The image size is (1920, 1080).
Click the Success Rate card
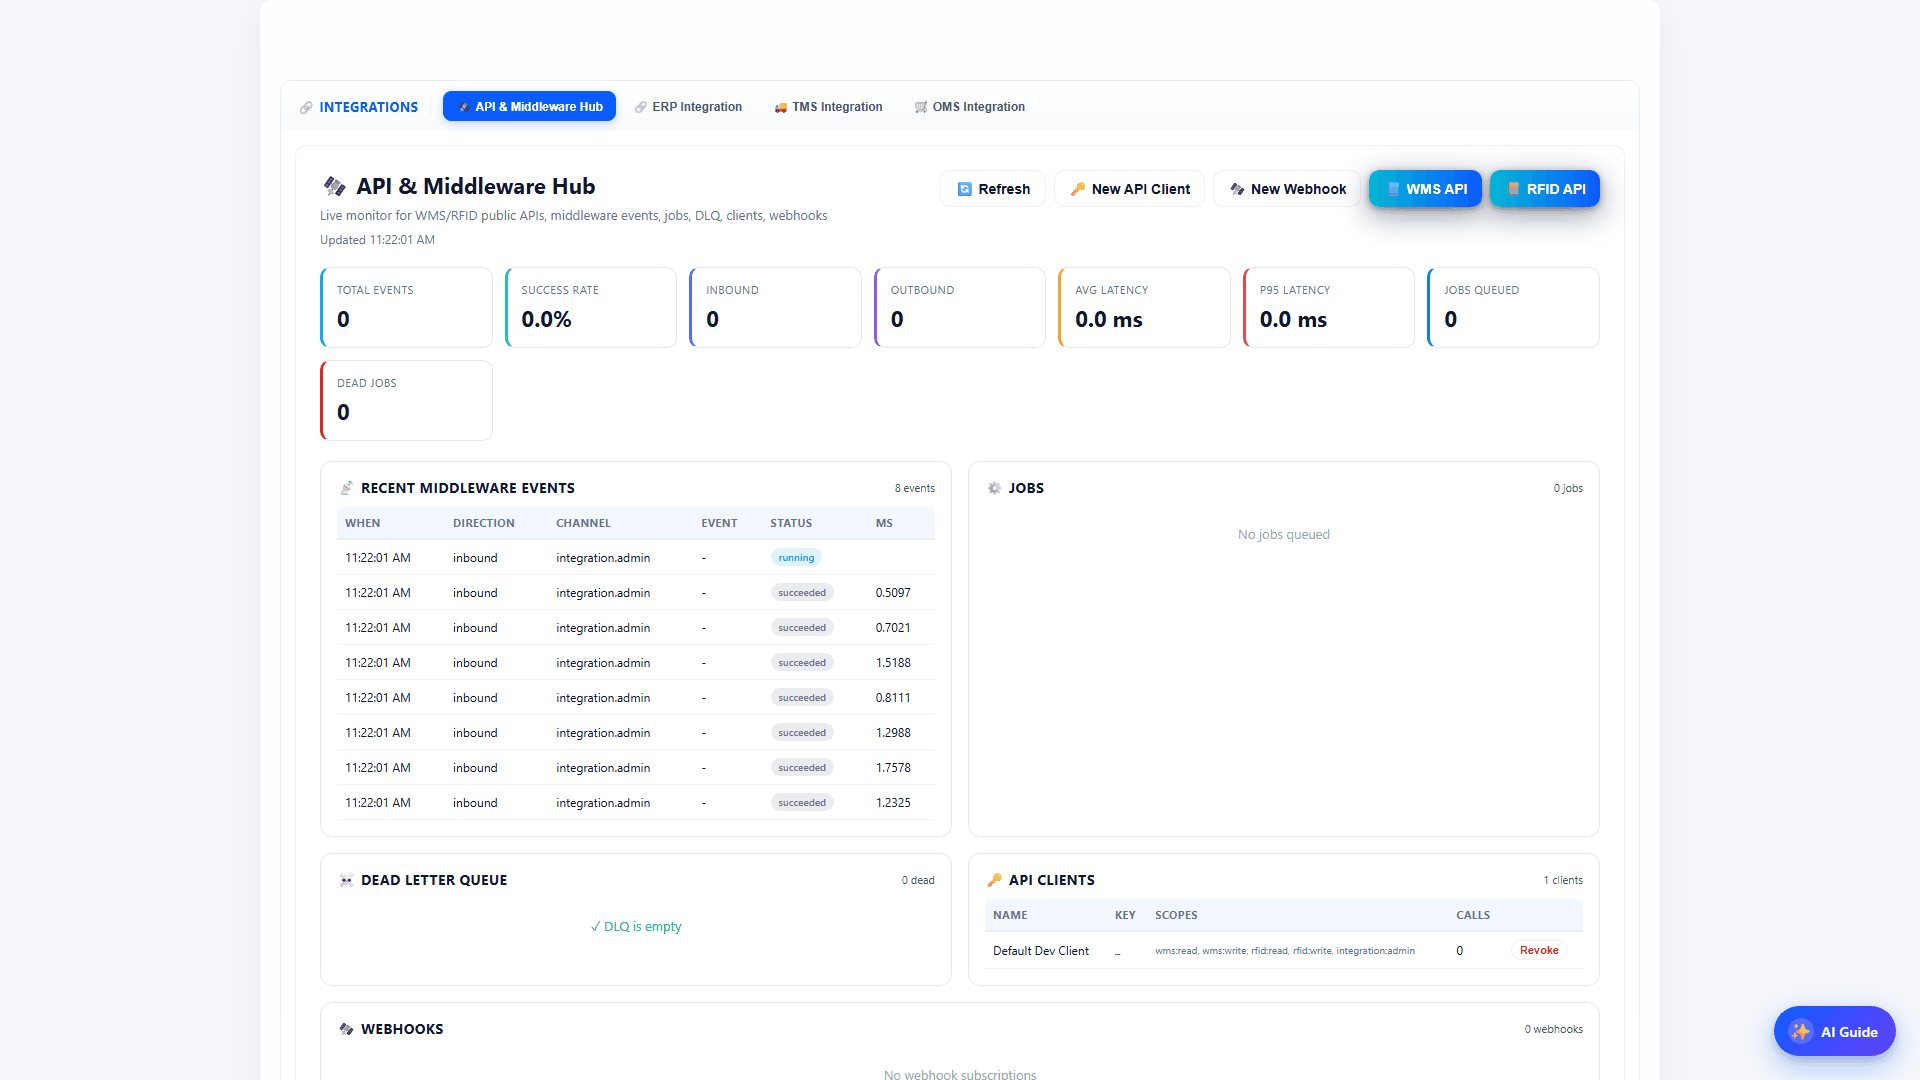(x=591, y=308)
